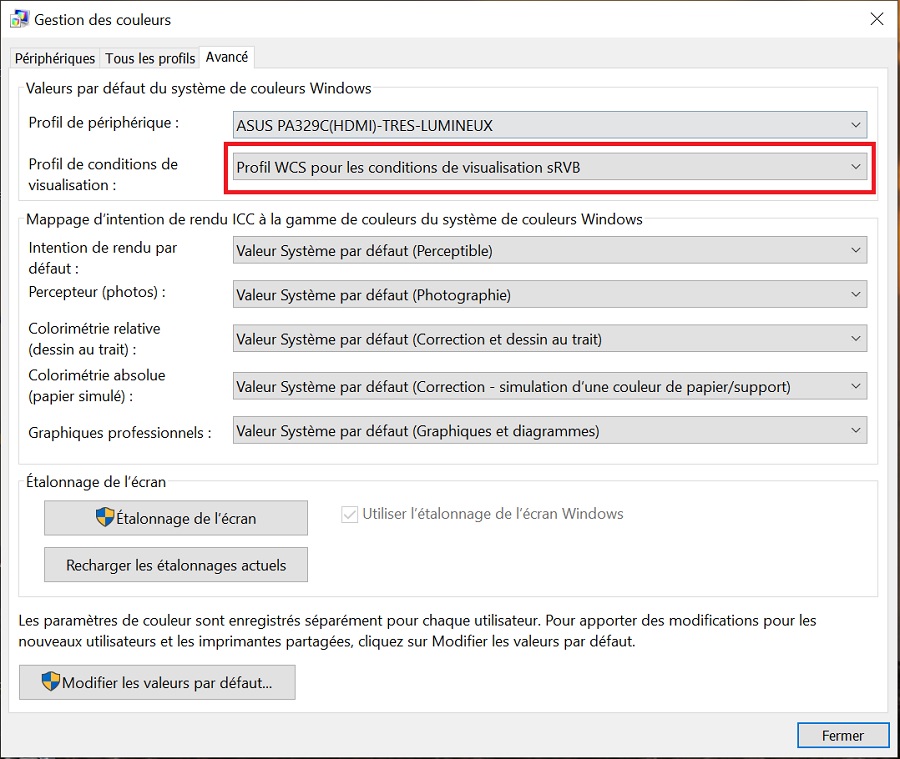Image resolution: width=900 pixels, height=759 pixels.
Task: Switch to the Périphériques tab
Action: tap(55, 59)
